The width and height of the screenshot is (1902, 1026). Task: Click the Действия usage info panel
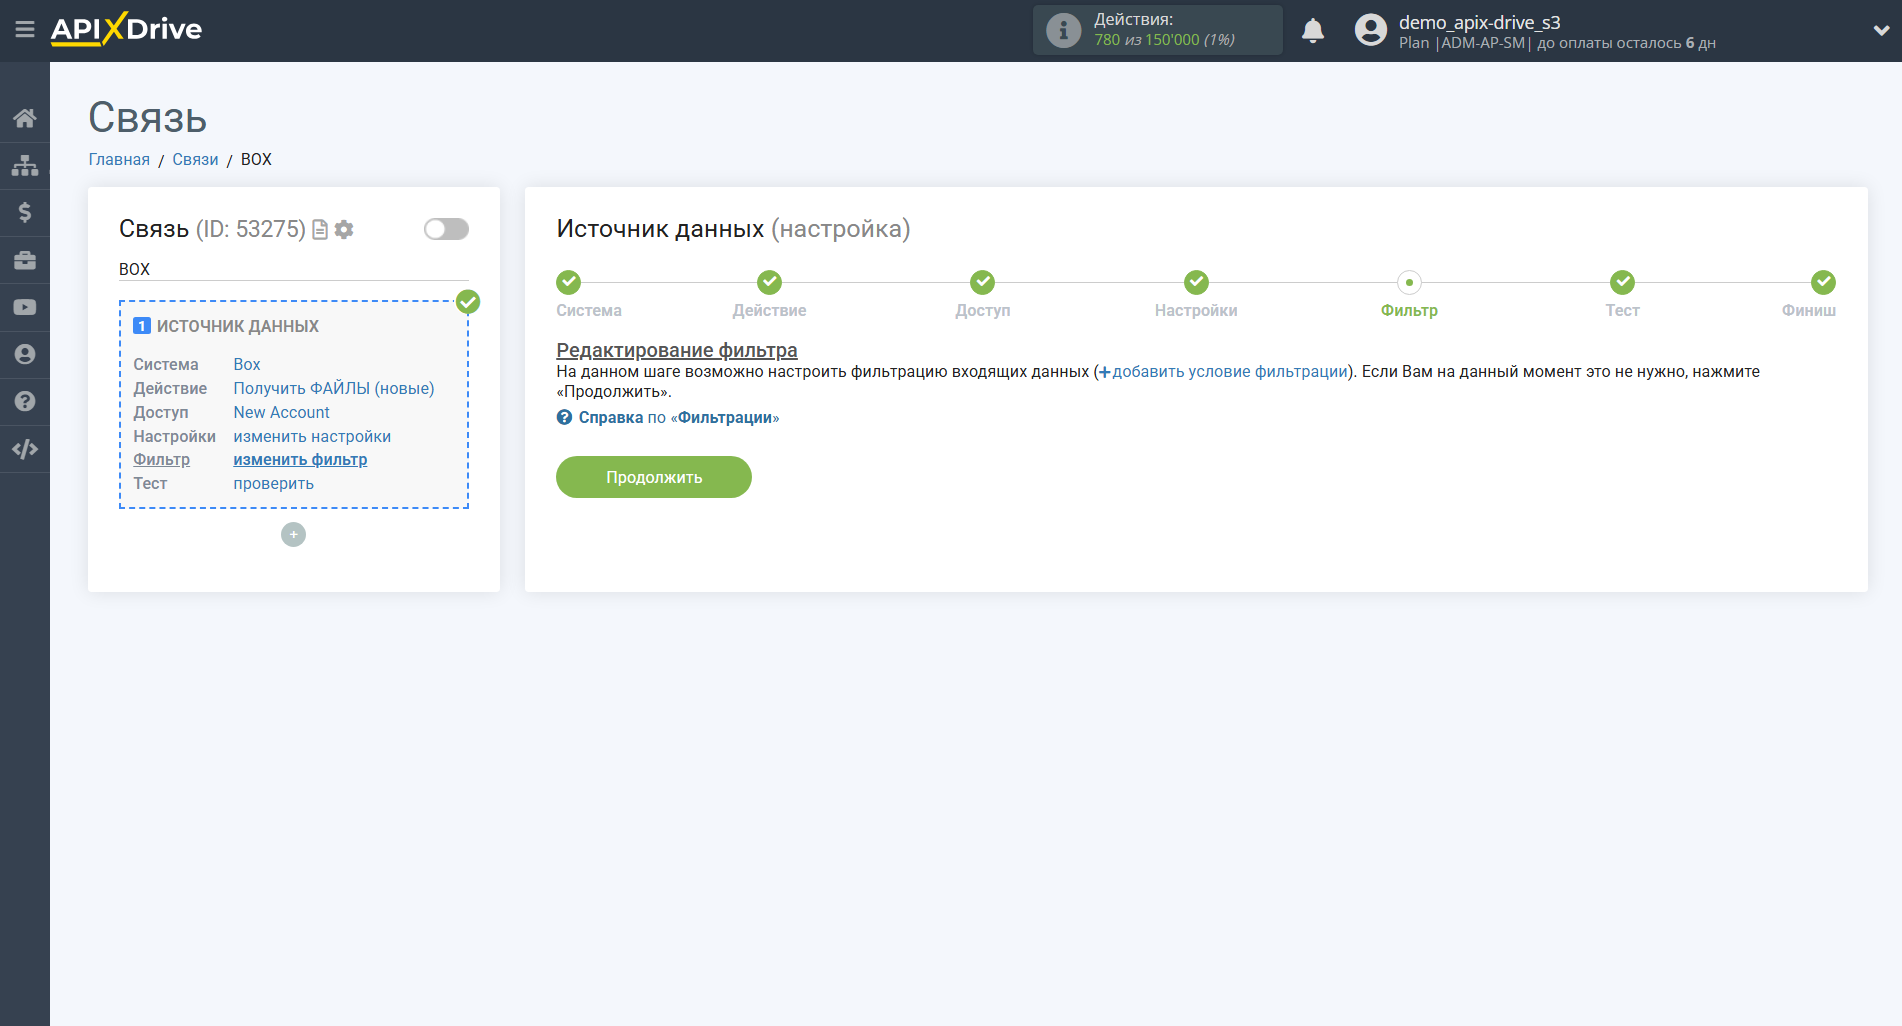pos(1157,30)
